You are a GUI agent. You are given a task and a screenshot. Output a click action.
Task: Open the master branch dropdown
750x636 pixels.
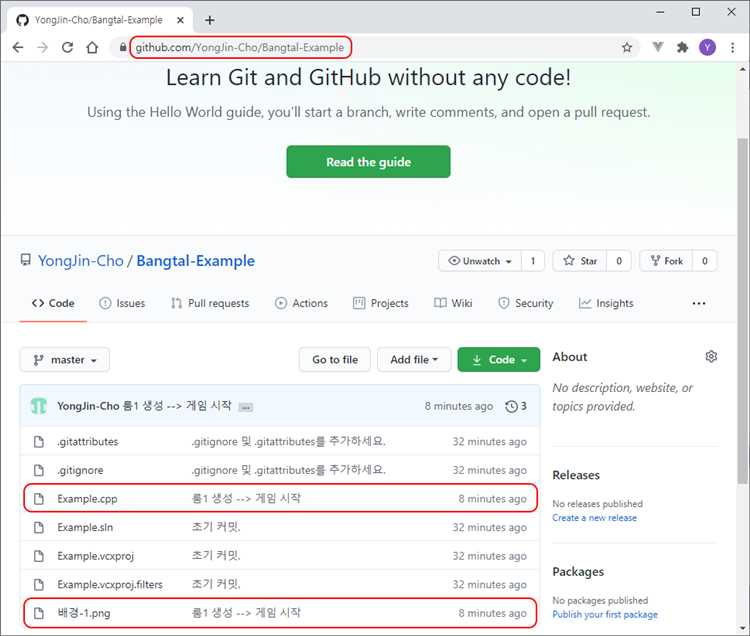[x=65, y=360]
